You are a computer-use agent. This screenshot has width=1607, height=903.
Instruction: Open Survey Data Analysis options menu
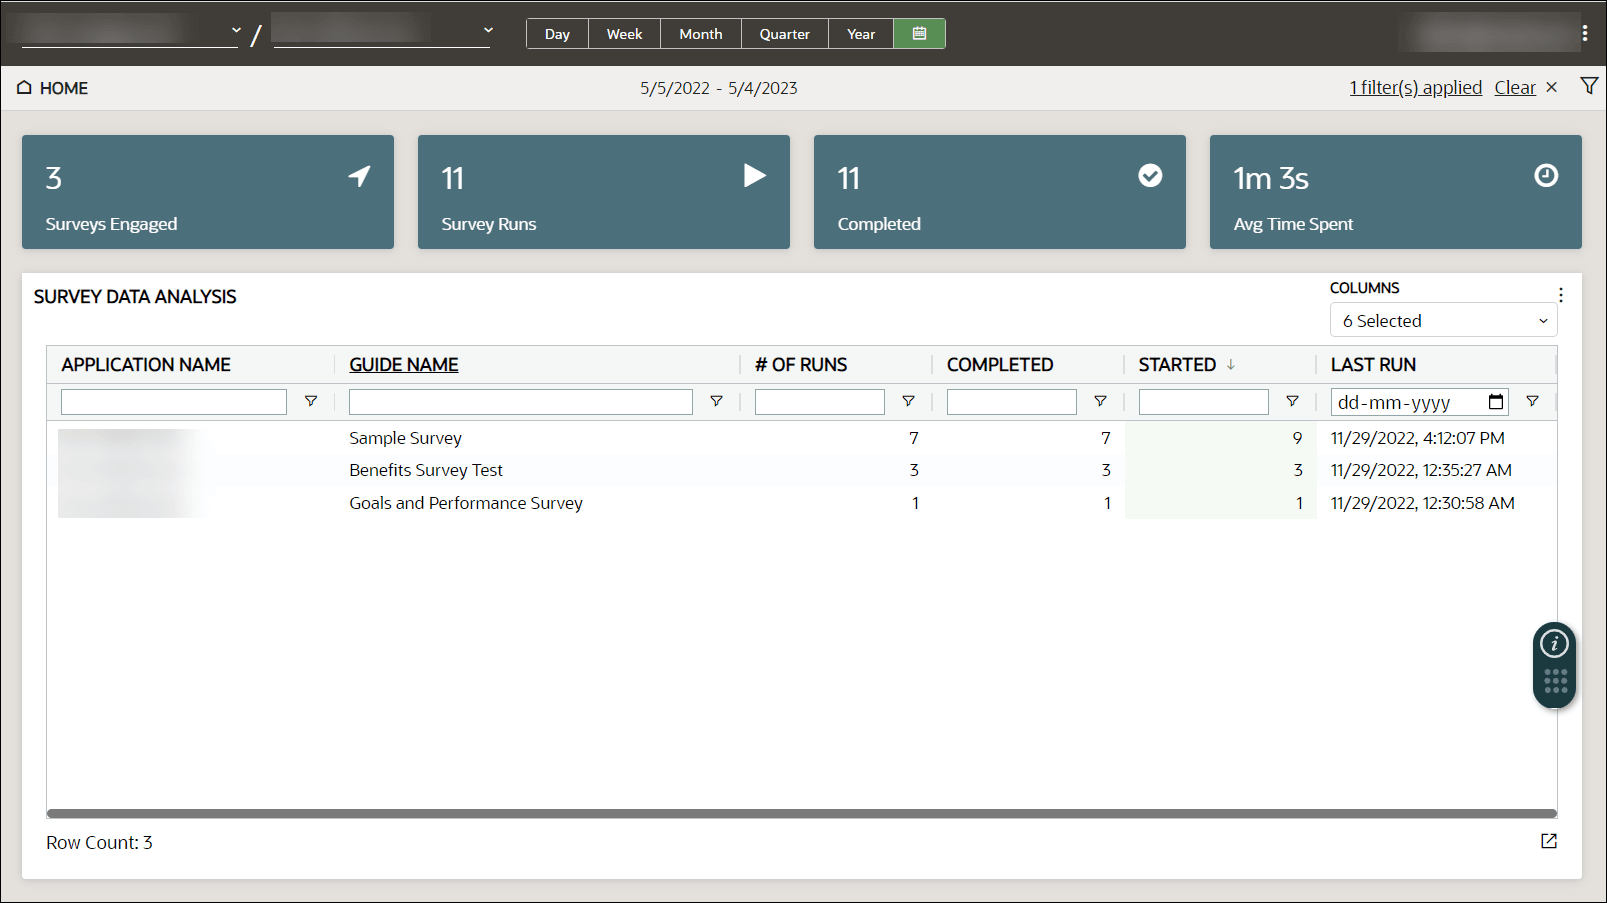[x=1561, y=295]
